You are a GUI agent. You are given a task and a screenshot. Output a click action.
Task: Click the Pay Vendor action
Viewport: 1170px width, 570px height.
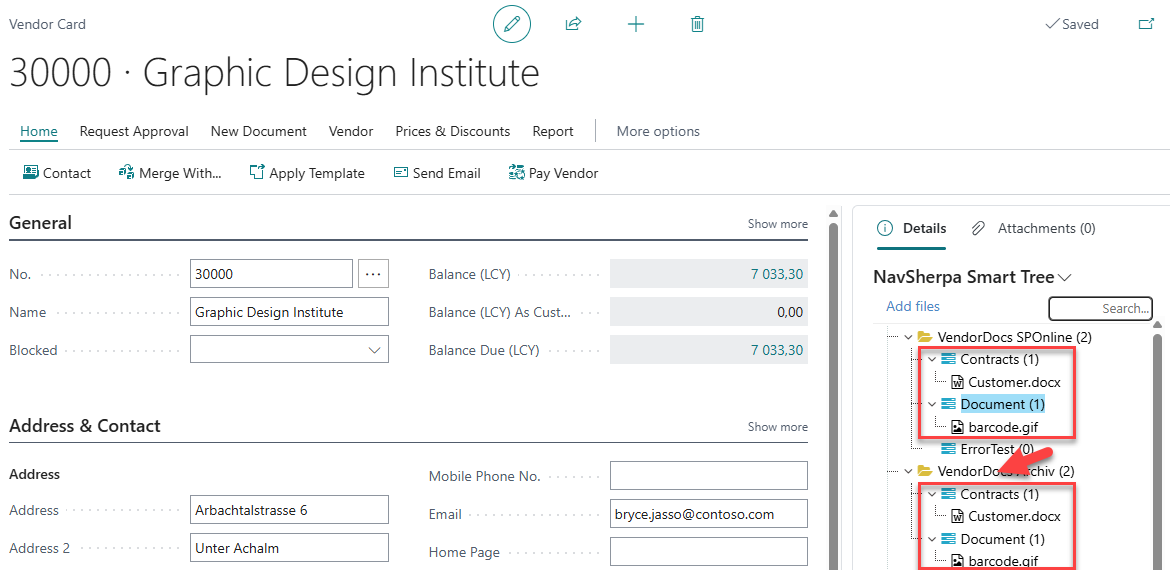click(553, 173)
